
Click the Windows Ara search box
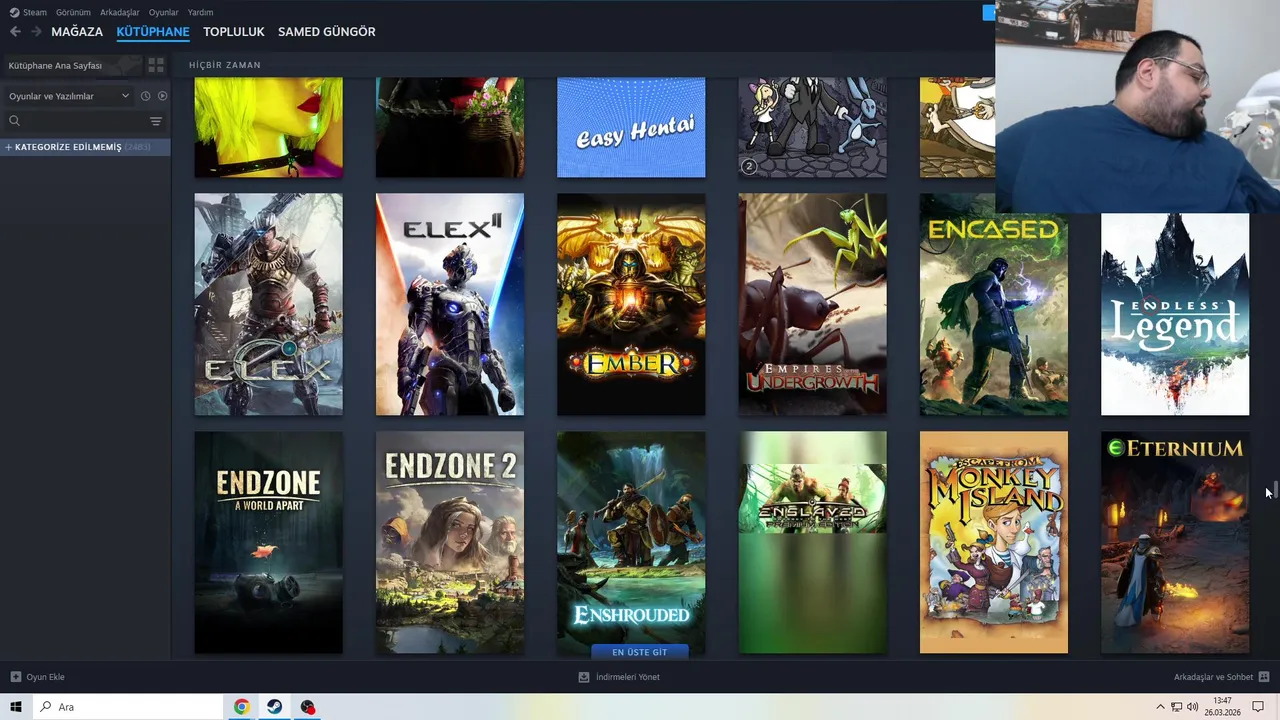point(128,707)
